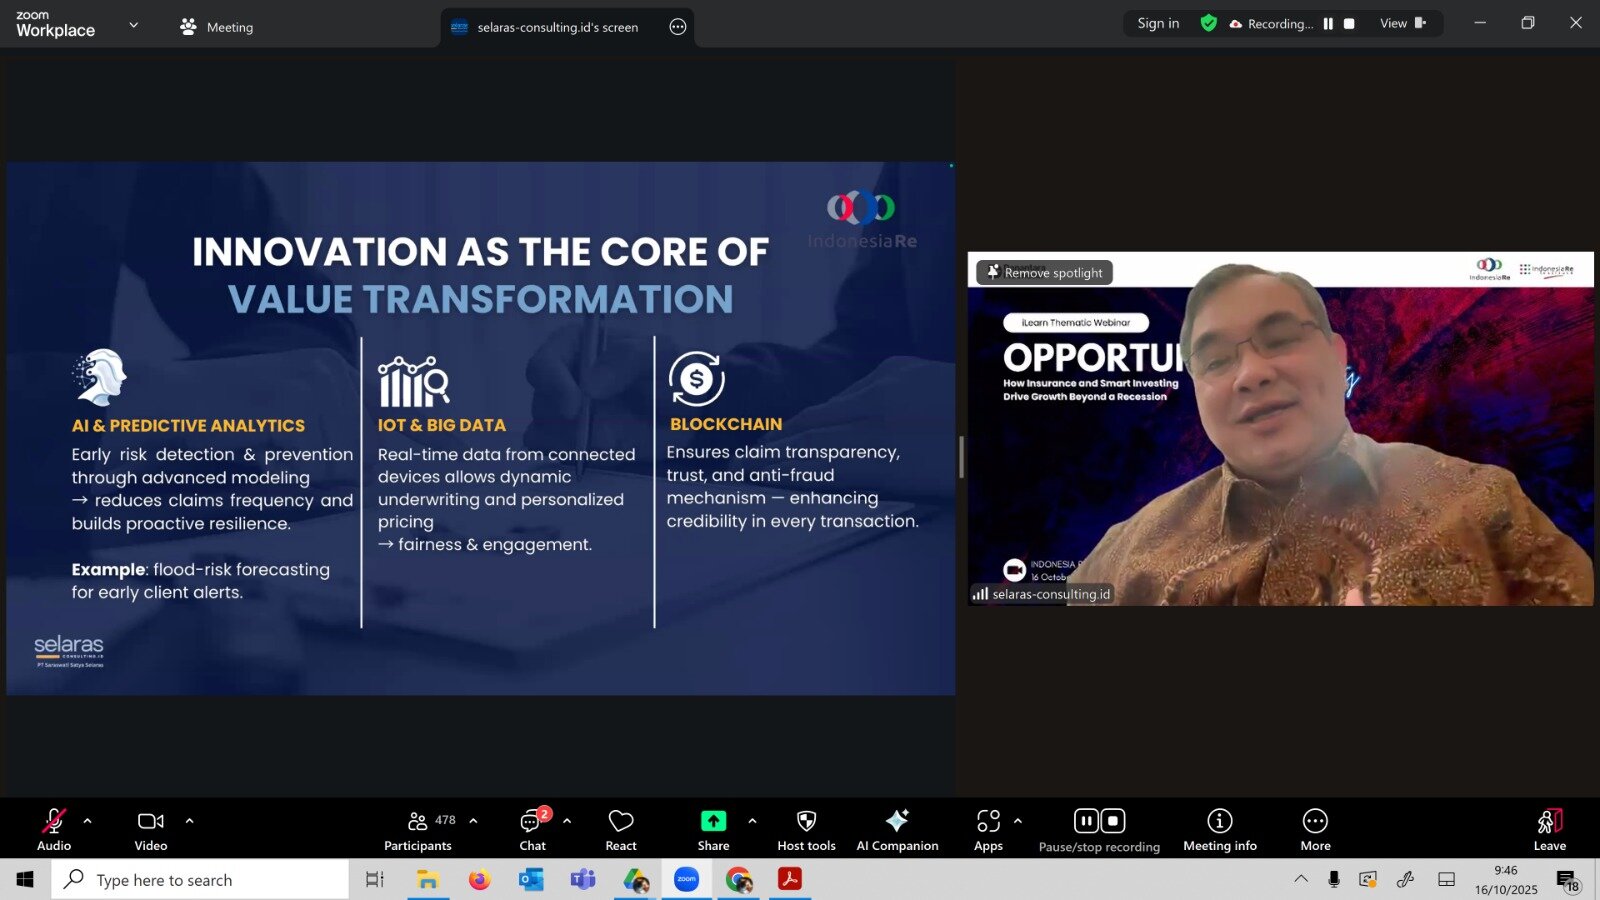The width and height of the screenshot is (1600, 900).
Task: Click the divider handle between slide and video
Action: coord(961,457)
